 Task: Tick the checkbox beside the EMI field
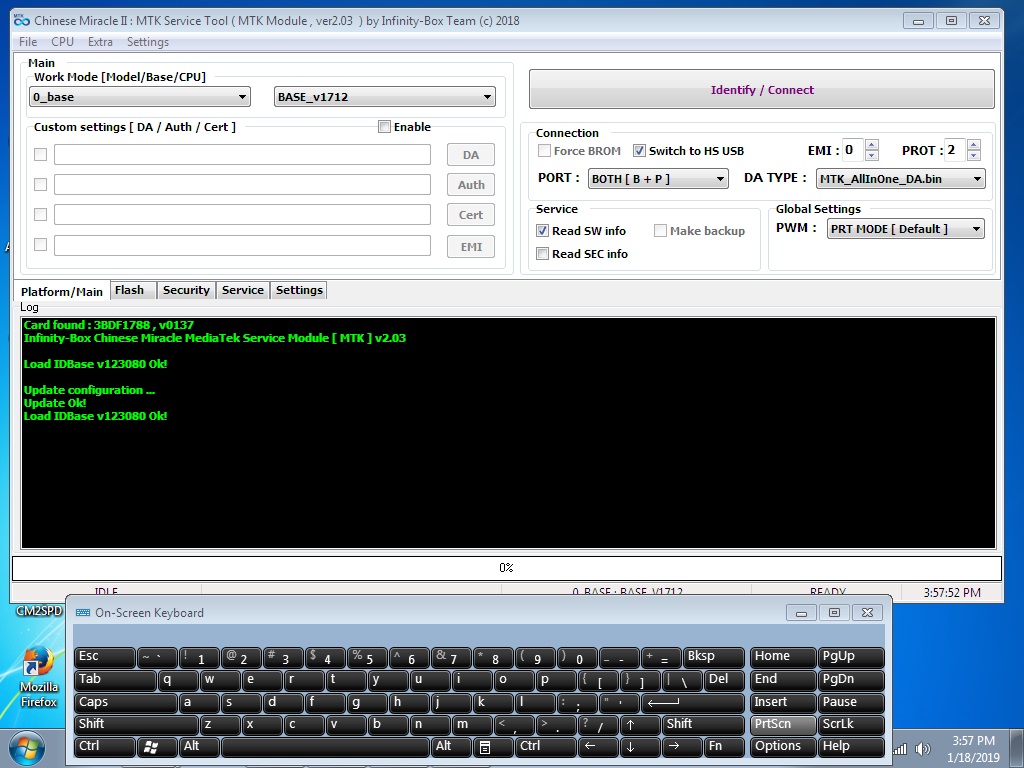click(x=40, y=245)
